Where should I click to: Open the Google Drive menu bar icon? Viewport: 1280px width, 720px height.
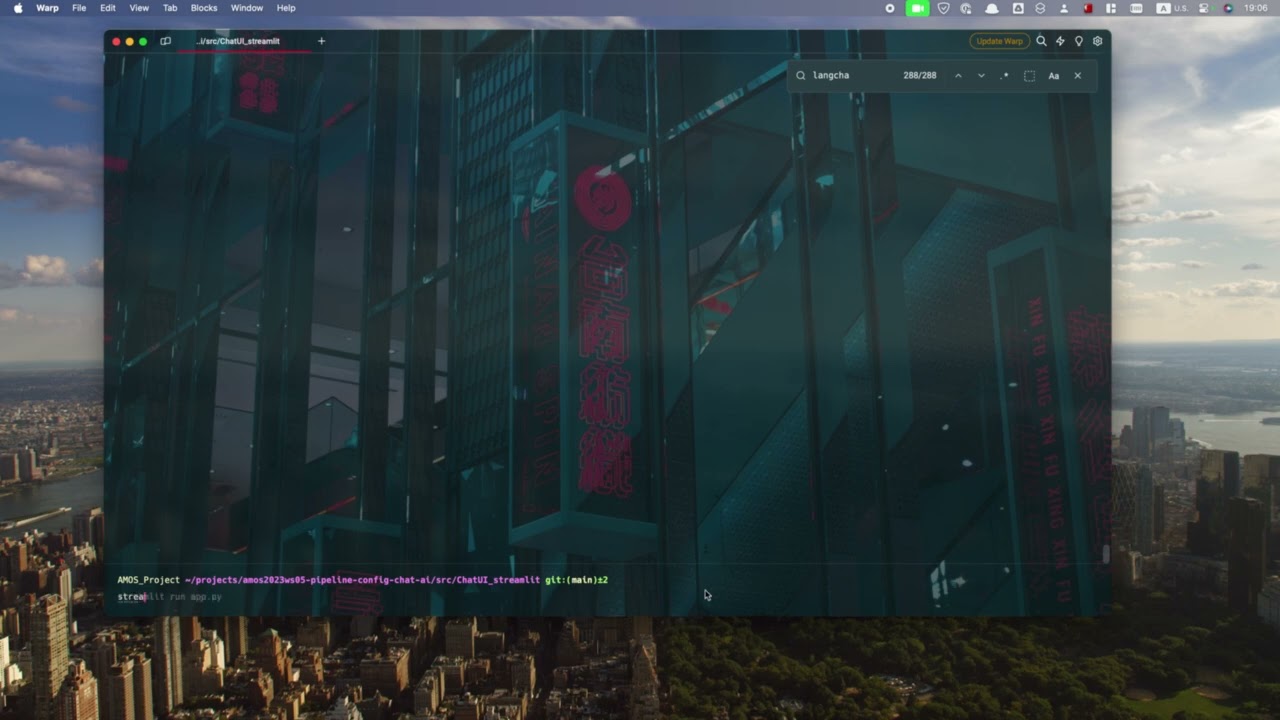point(1017,8)
